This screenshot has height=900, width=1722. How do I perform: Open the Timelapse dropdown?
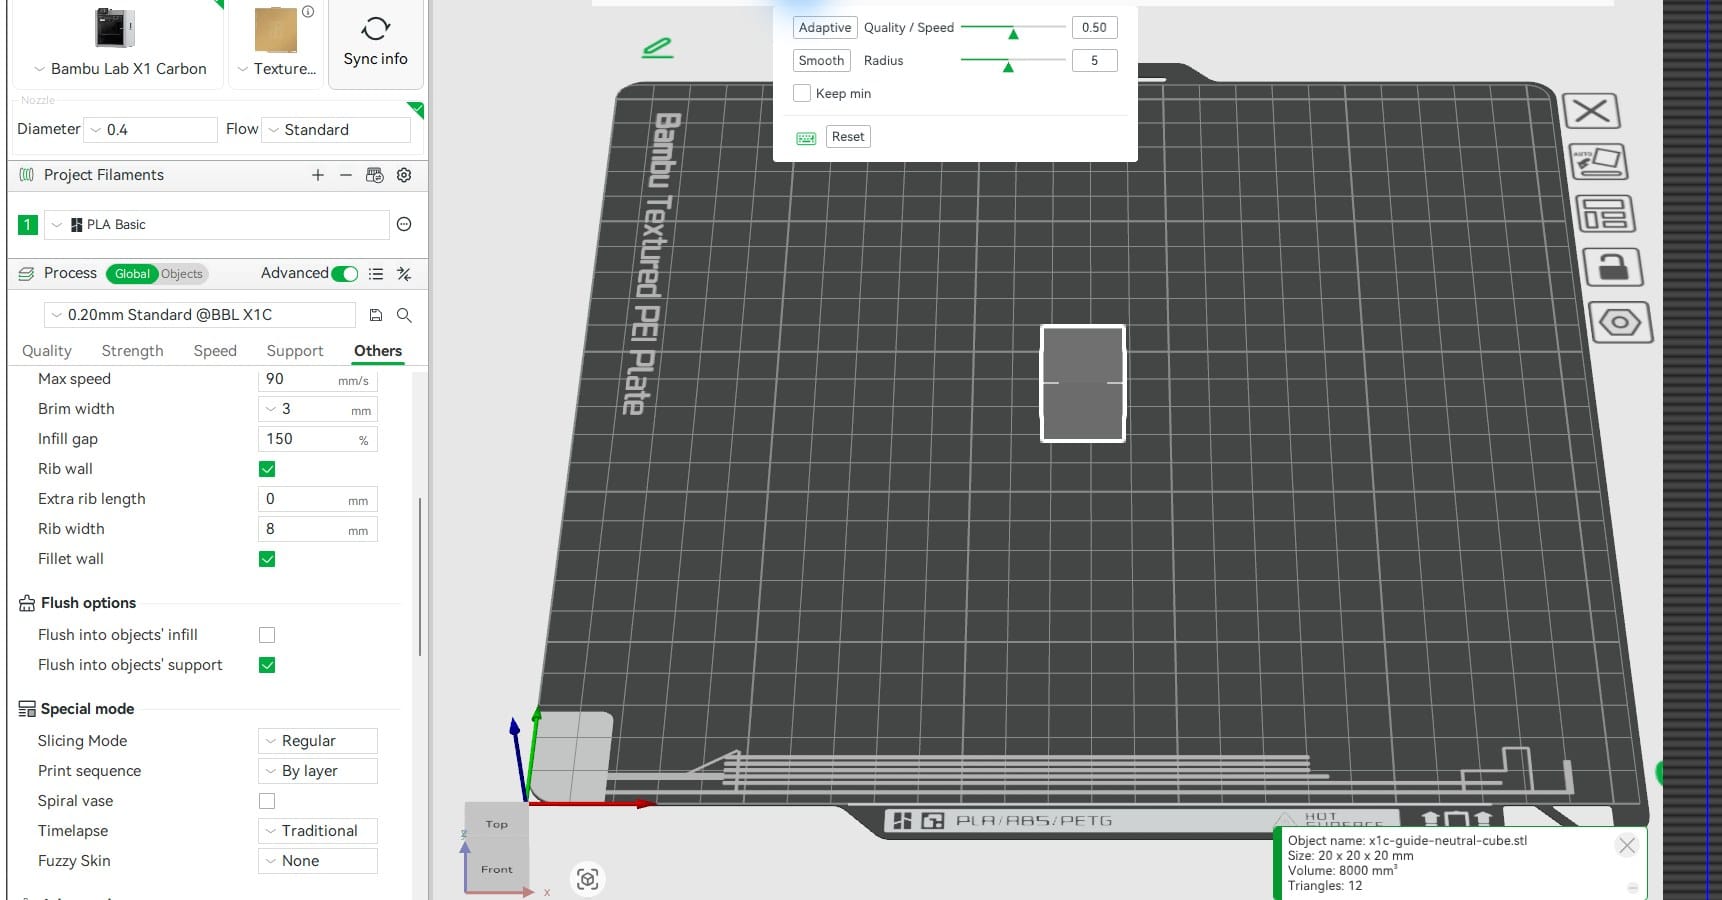[x=318, y=831]
